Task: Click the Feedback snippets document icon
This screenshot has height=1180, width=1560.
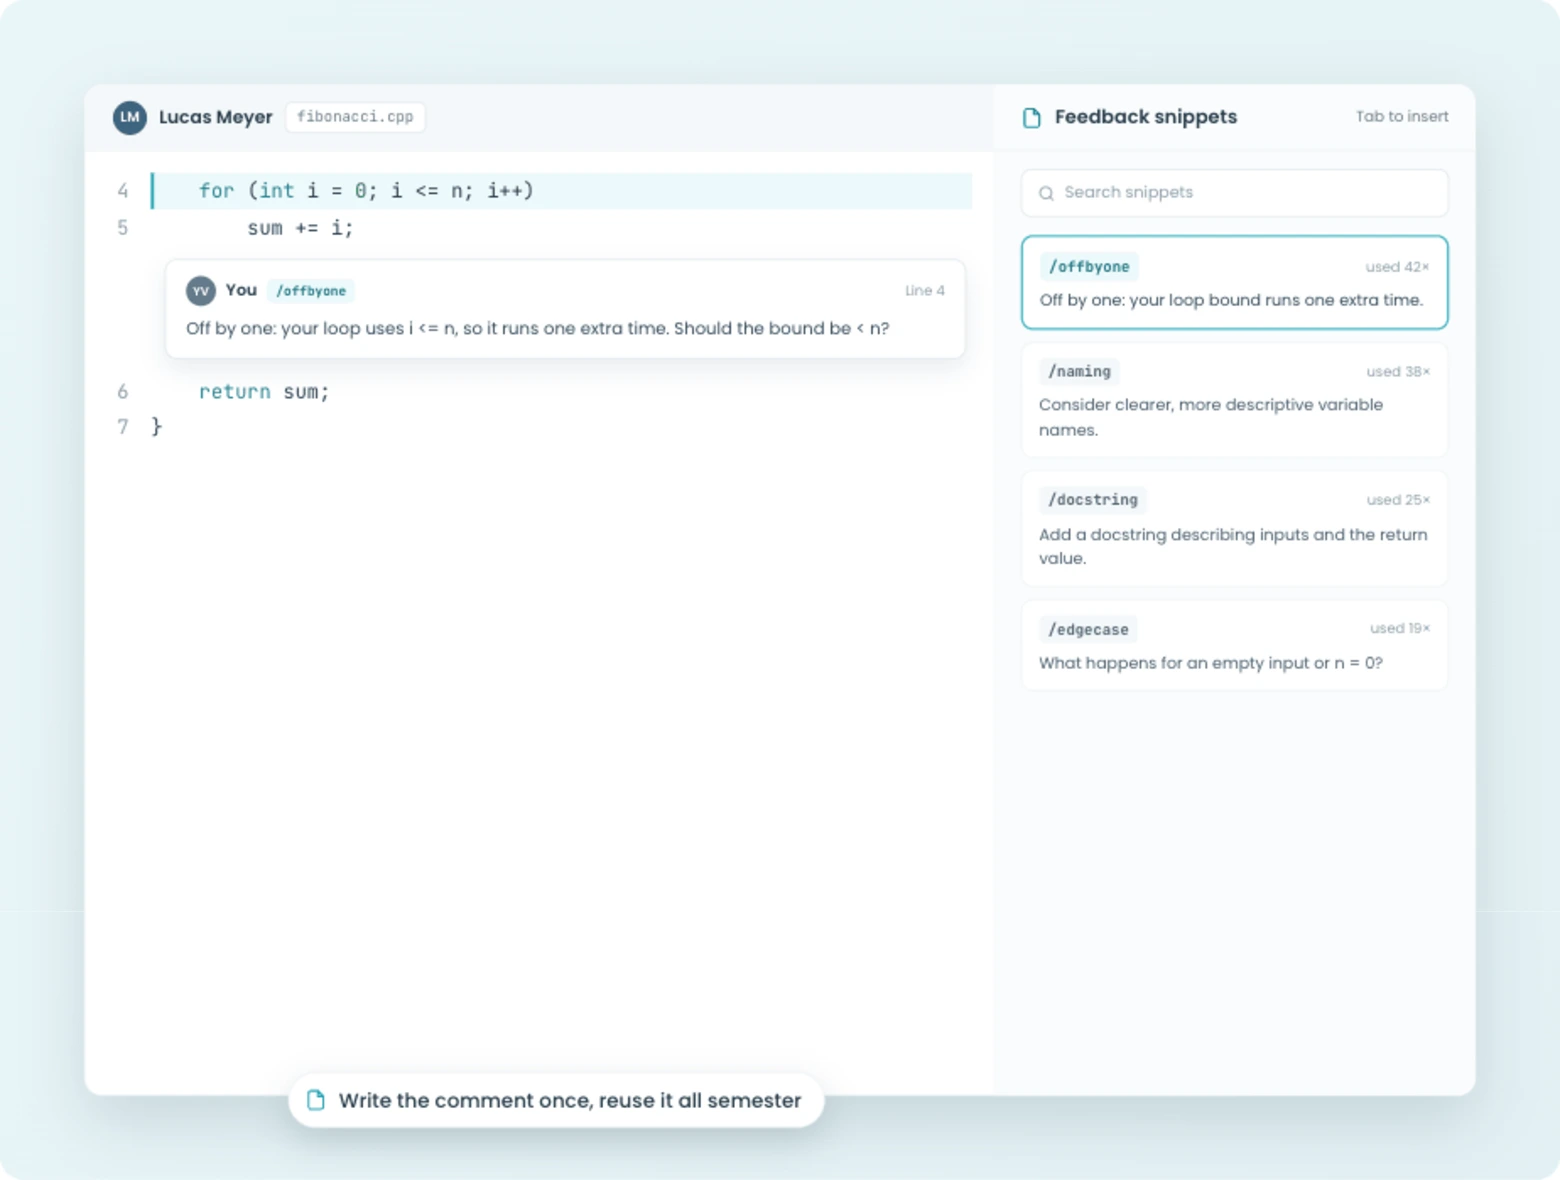Action: pyautogui.click(x=1032, y=117)
